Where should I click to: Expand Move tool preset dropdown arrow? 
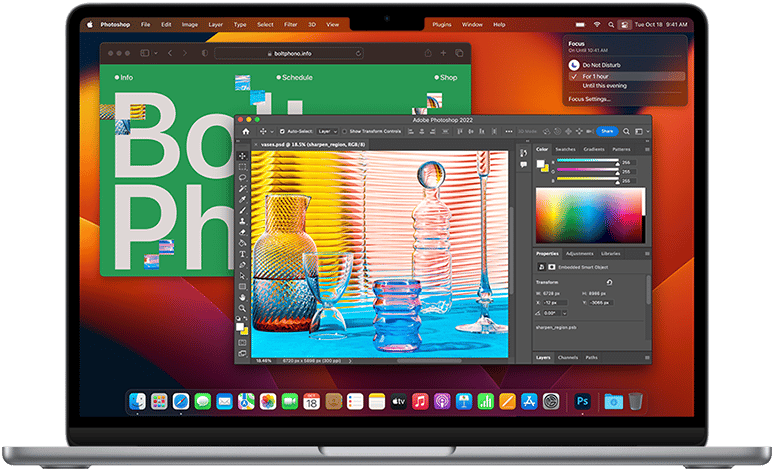pos(272,132)
